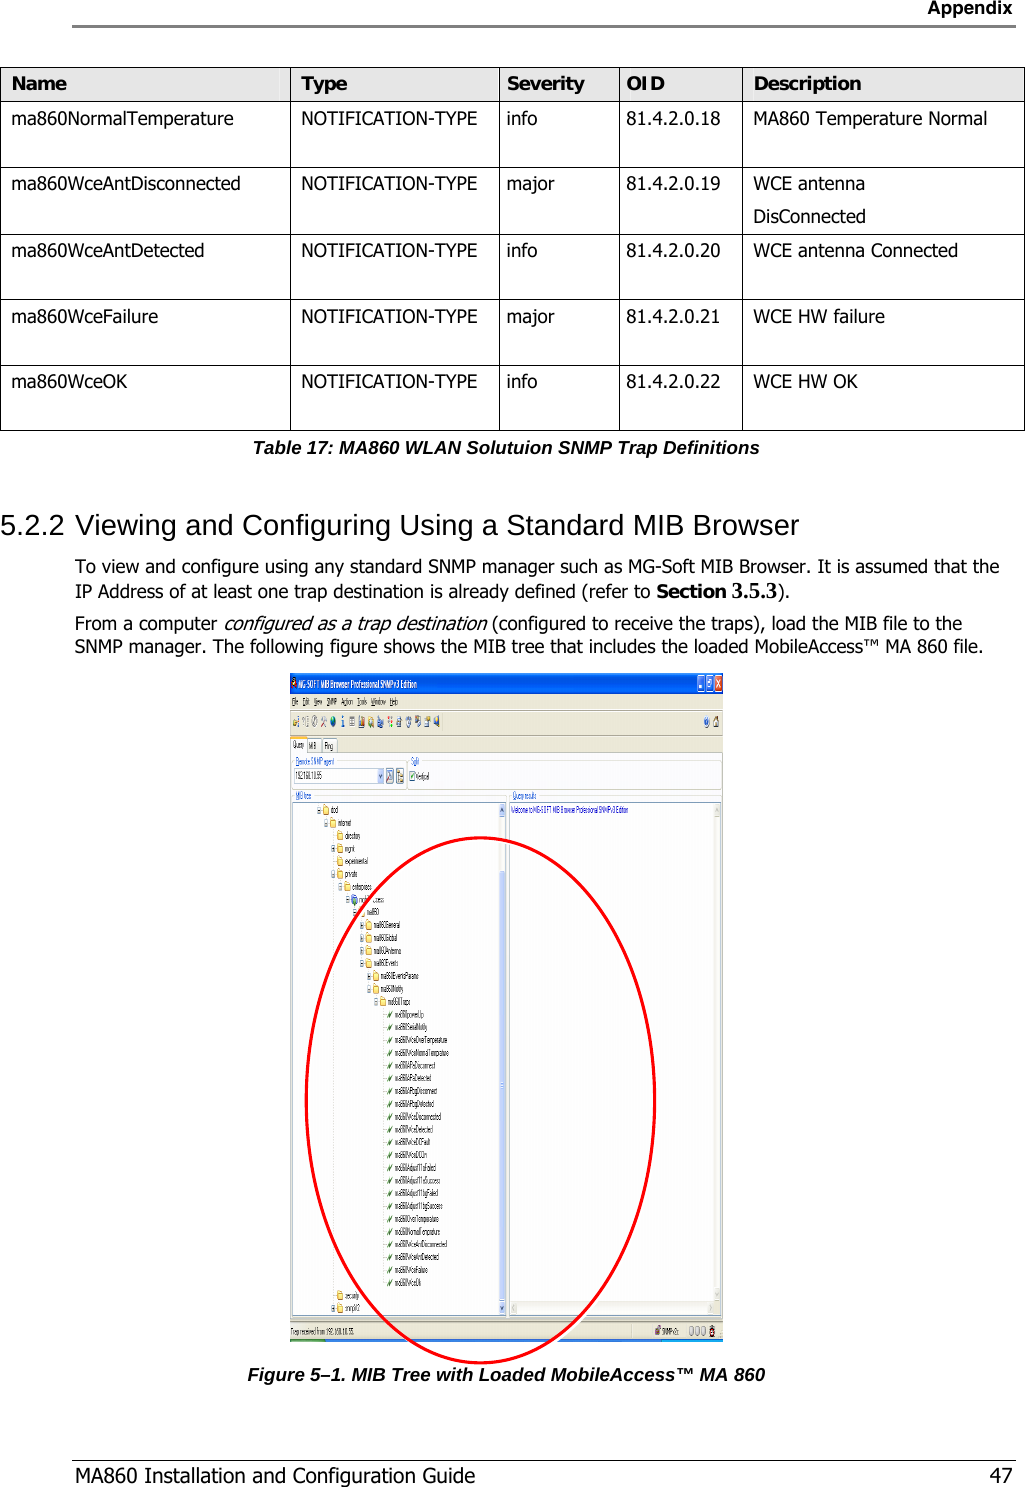Click the blue info 'i' toolbar icon
Screen dimensions: 1025x1487
point(343,721)
